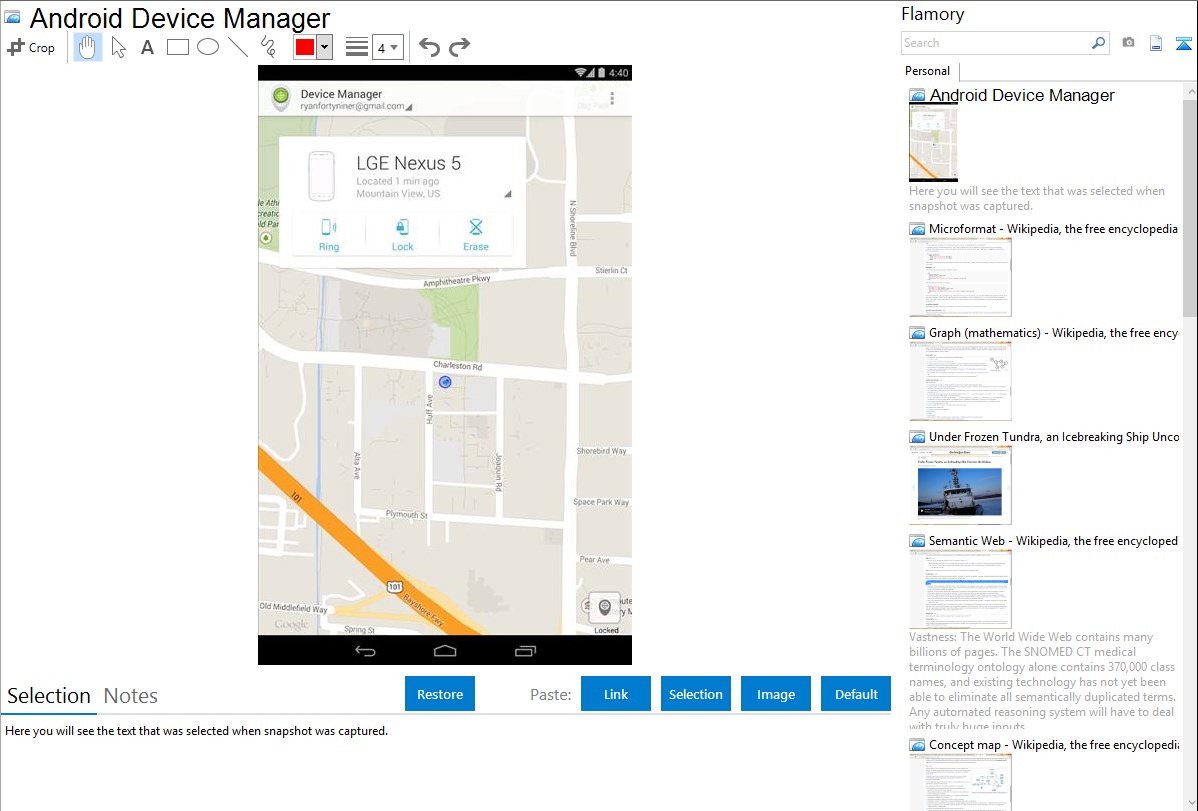Click the Semantic Web snapshot thumbnail
The height and width of the screenshot is (811, 1198).
tap(960, 589)
